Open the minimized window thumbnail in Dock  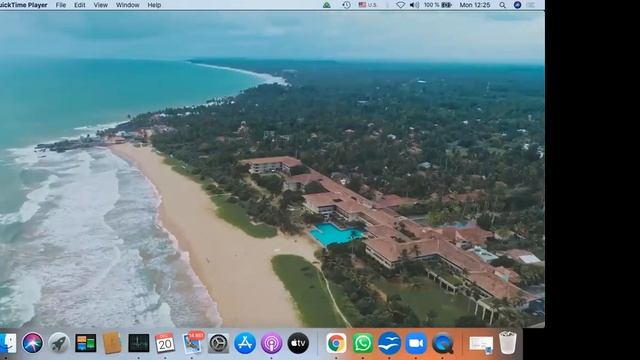[x=481, y=344]
